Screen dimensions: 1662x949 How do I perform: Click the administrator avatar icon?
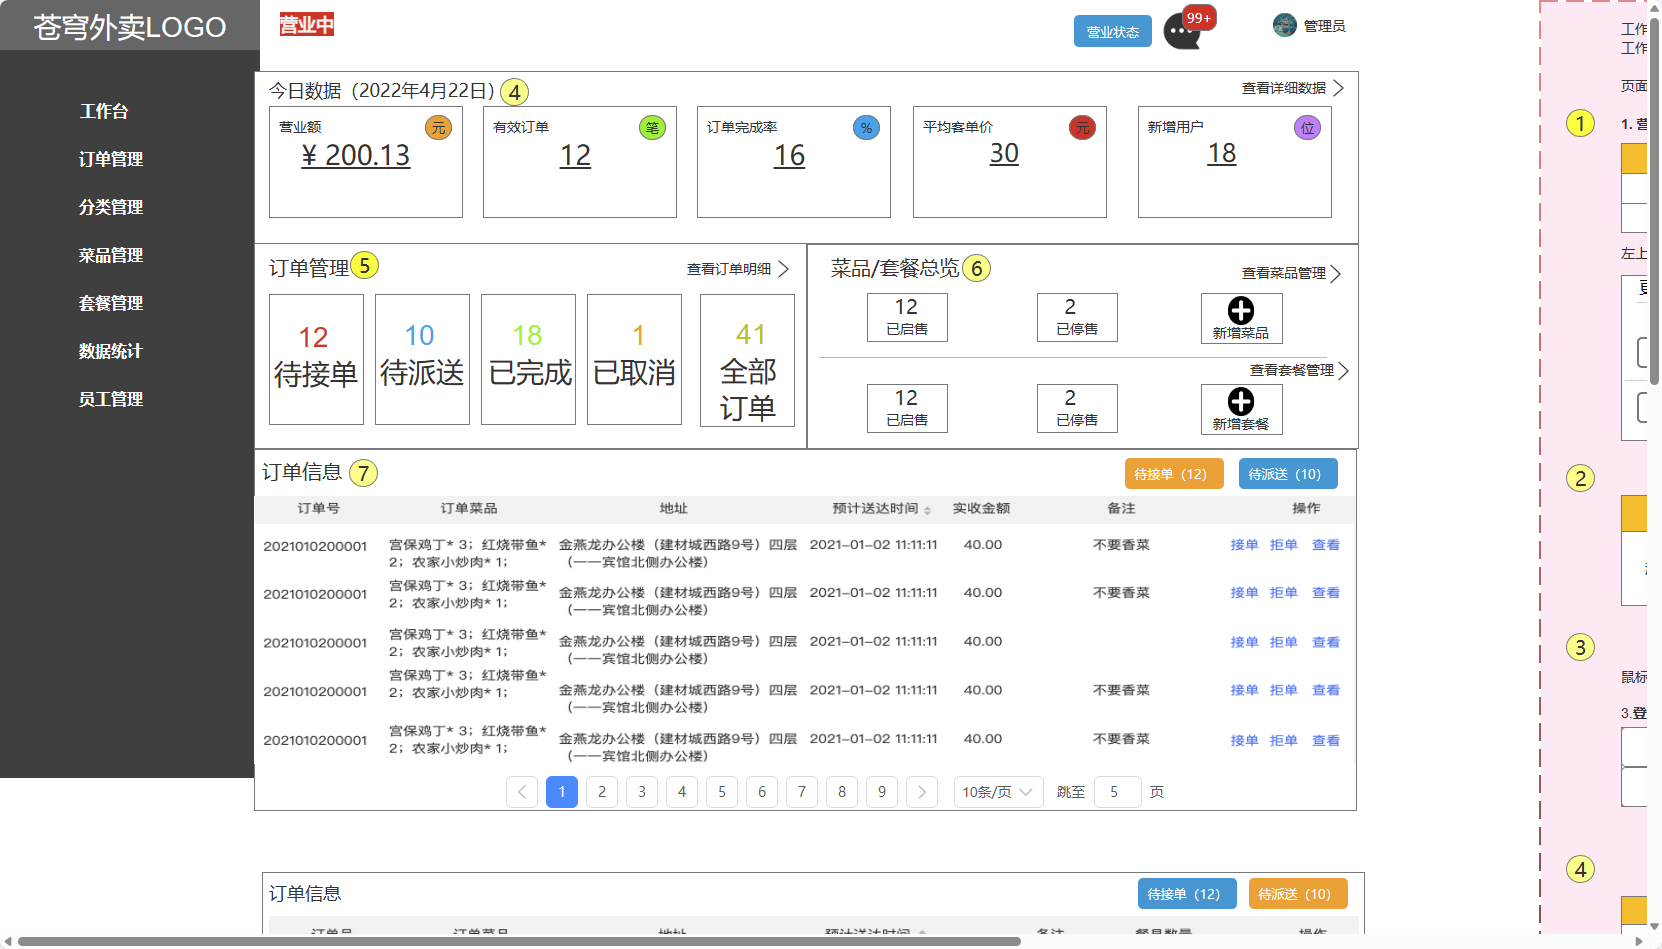(1285, 25)
